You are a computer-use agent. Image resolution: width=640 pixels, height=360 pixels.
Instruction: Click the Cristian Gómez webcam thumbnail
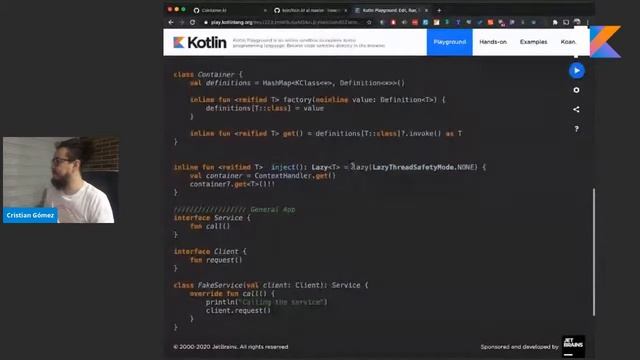pos(60,180)
